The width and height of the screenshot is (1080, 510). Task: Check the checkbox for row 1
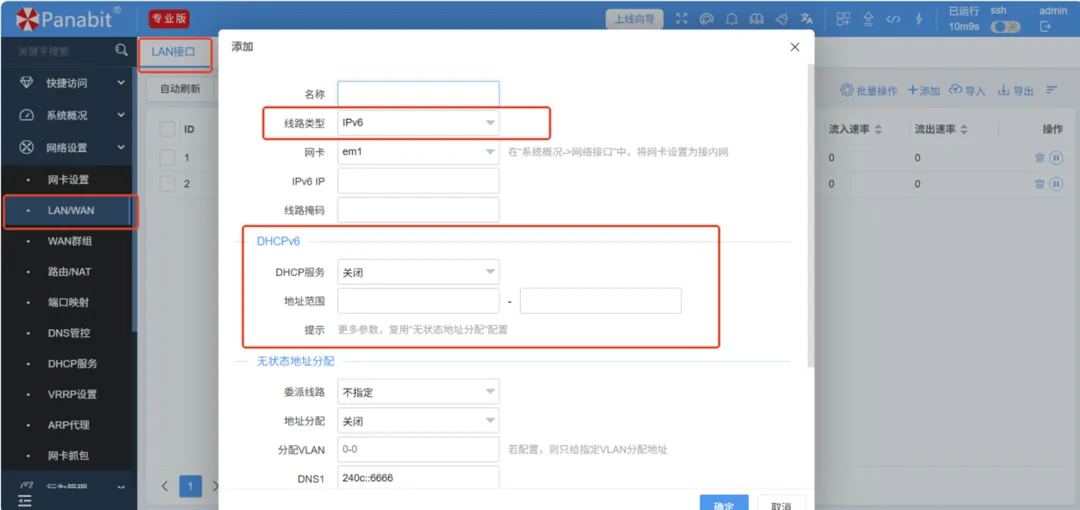[167, 157]
